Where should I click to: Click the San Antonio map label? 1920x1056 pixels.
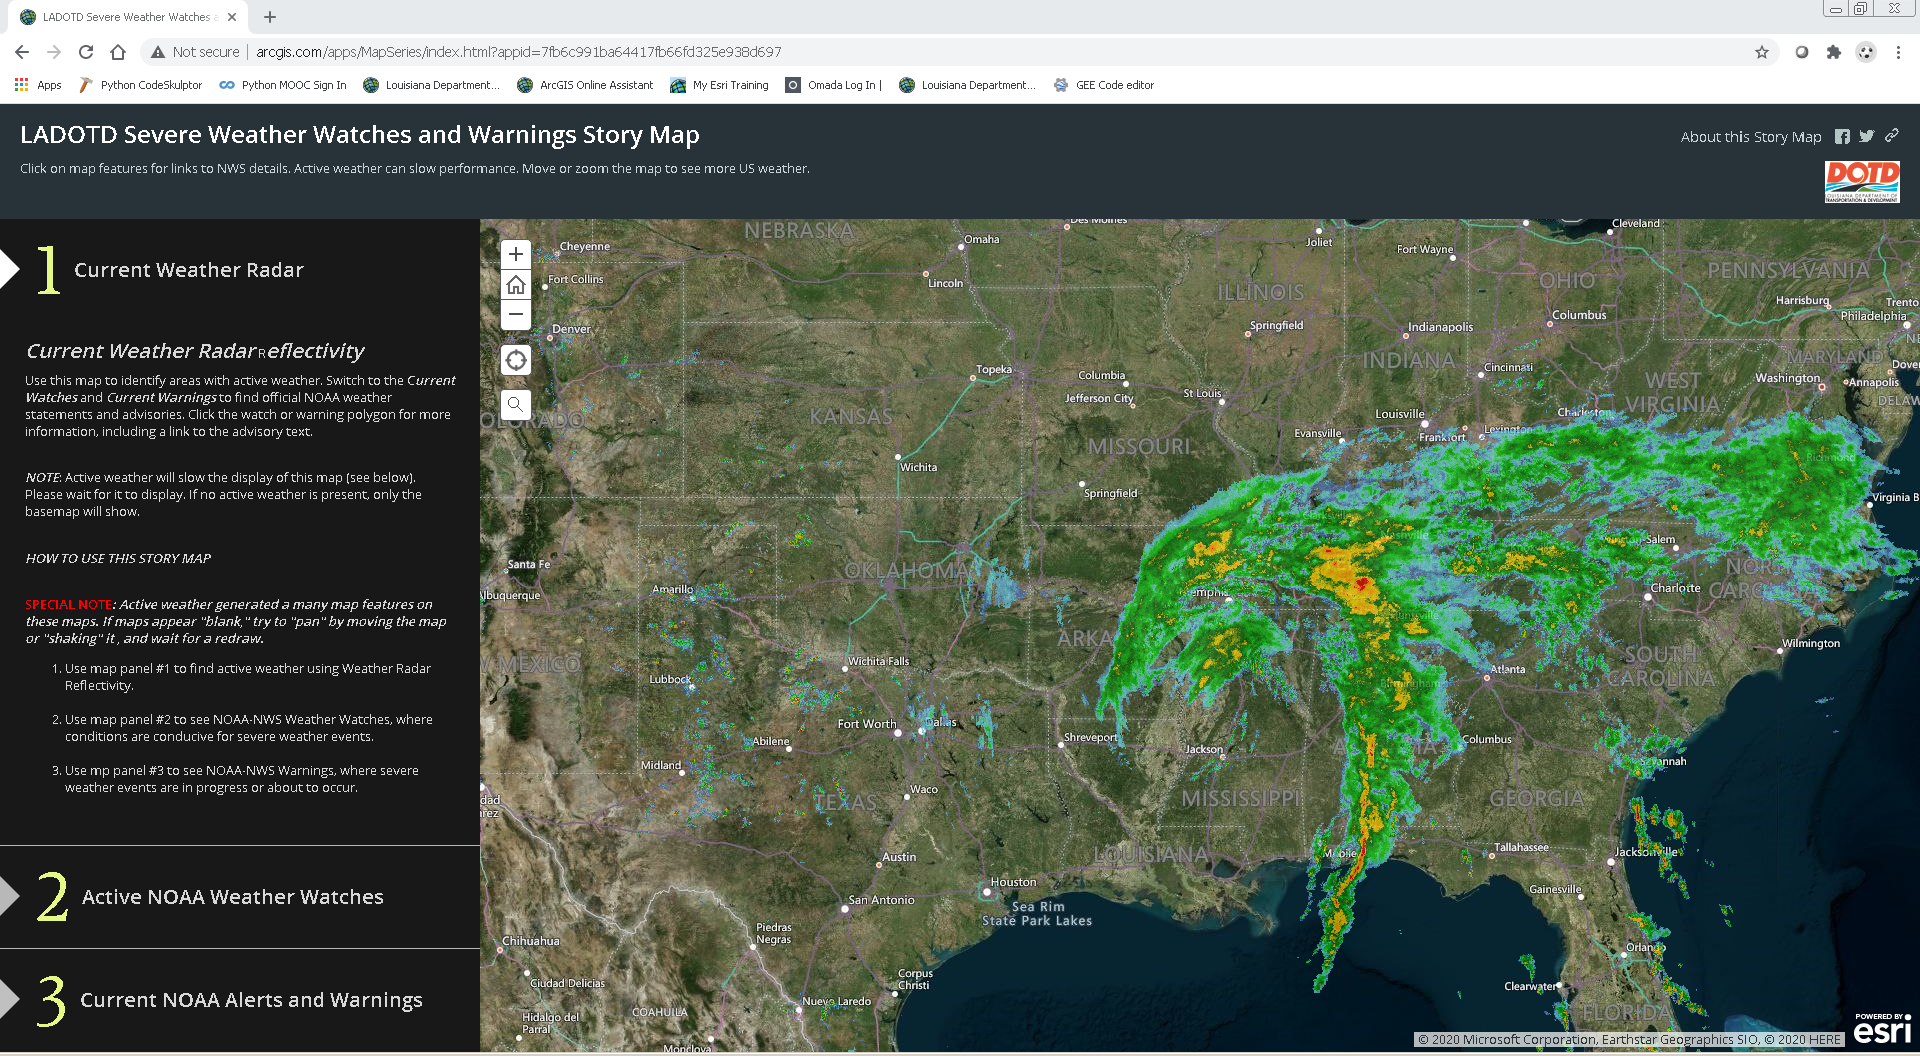point(881,900)
